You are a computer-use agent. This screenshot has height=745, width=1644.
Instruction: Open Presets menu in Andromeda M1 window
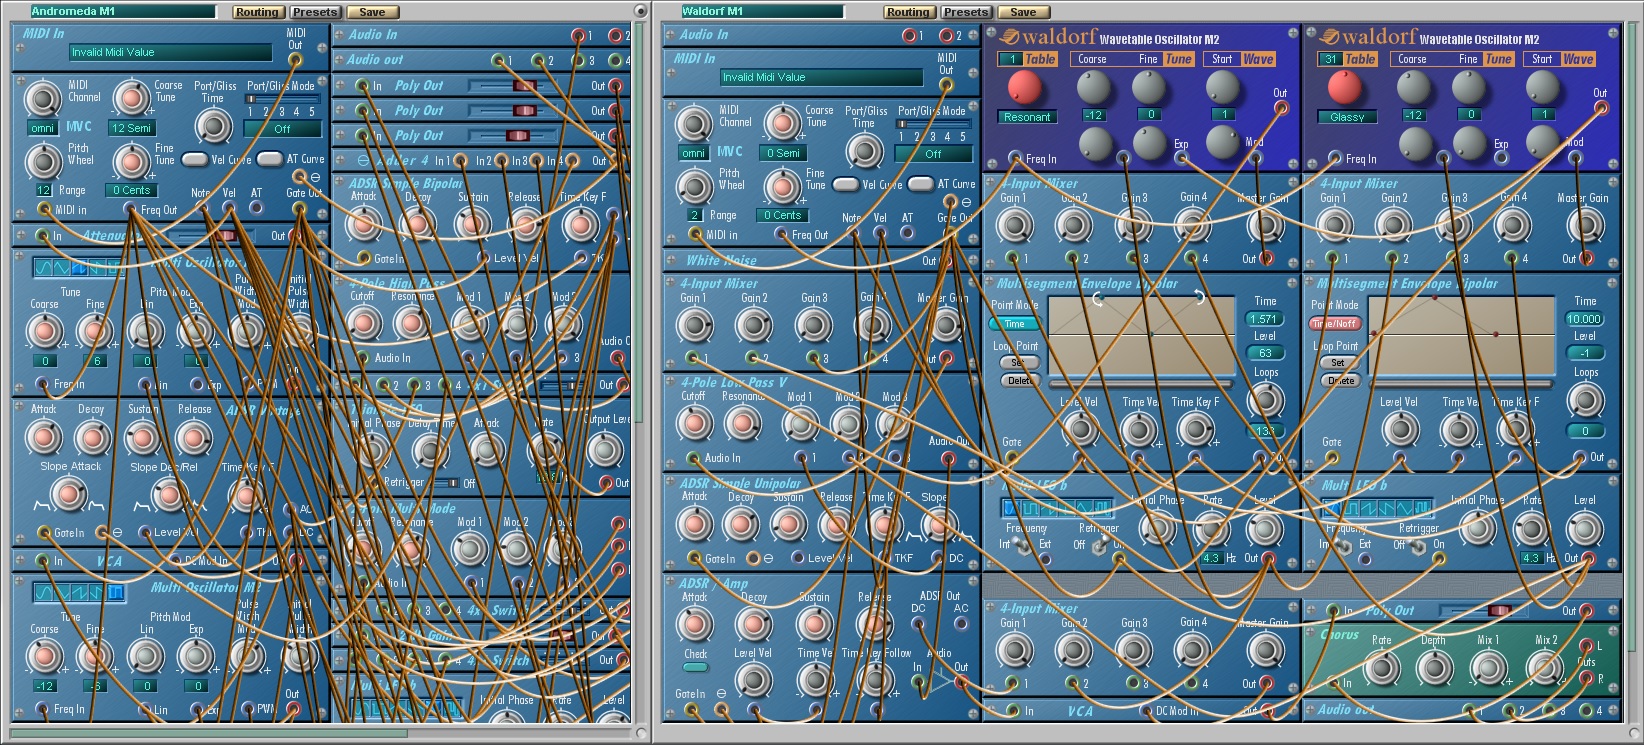[x=315, y=12]
